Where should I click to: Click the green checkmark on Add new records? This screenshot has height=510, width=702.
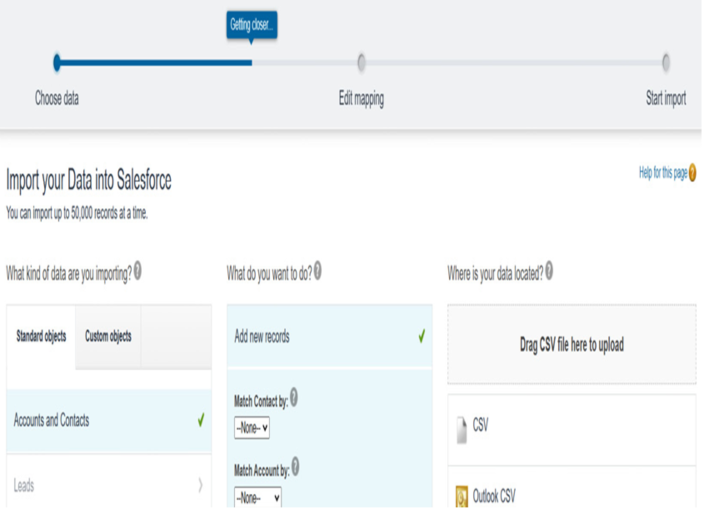(x=422, y=336)
